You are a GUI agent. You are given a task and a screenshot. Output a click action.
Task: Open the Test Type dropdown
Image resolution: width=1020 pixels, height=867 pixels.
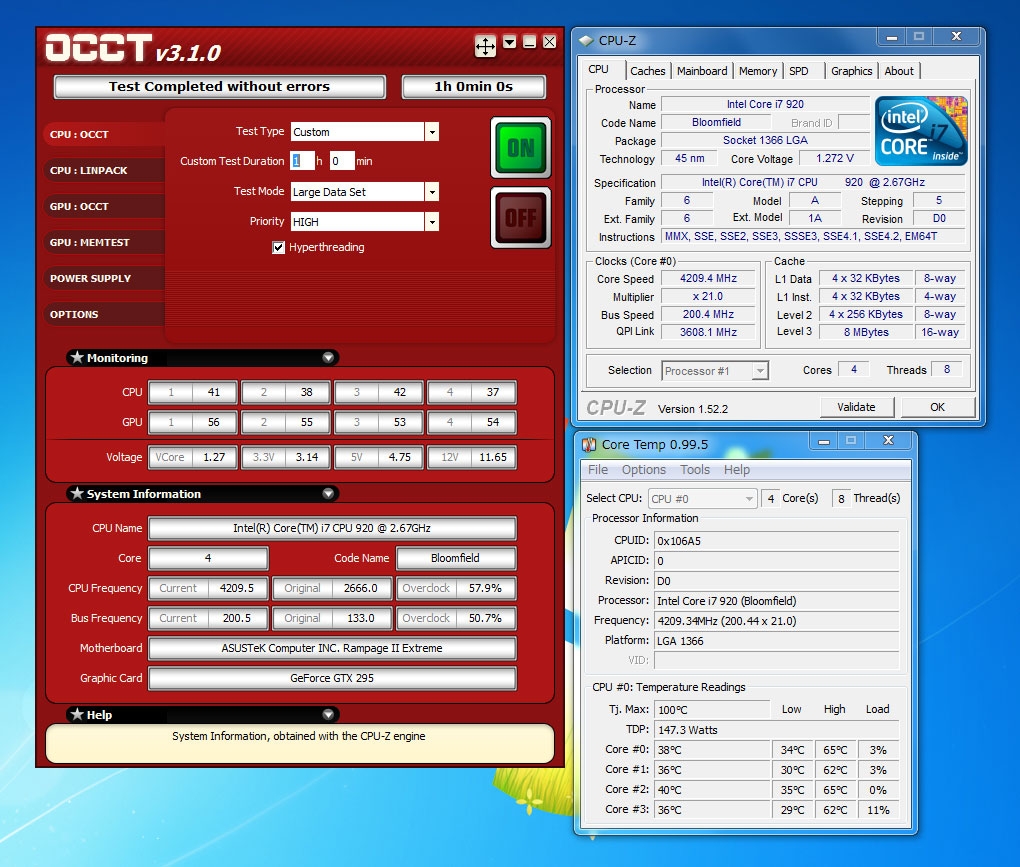pos(432,132)
